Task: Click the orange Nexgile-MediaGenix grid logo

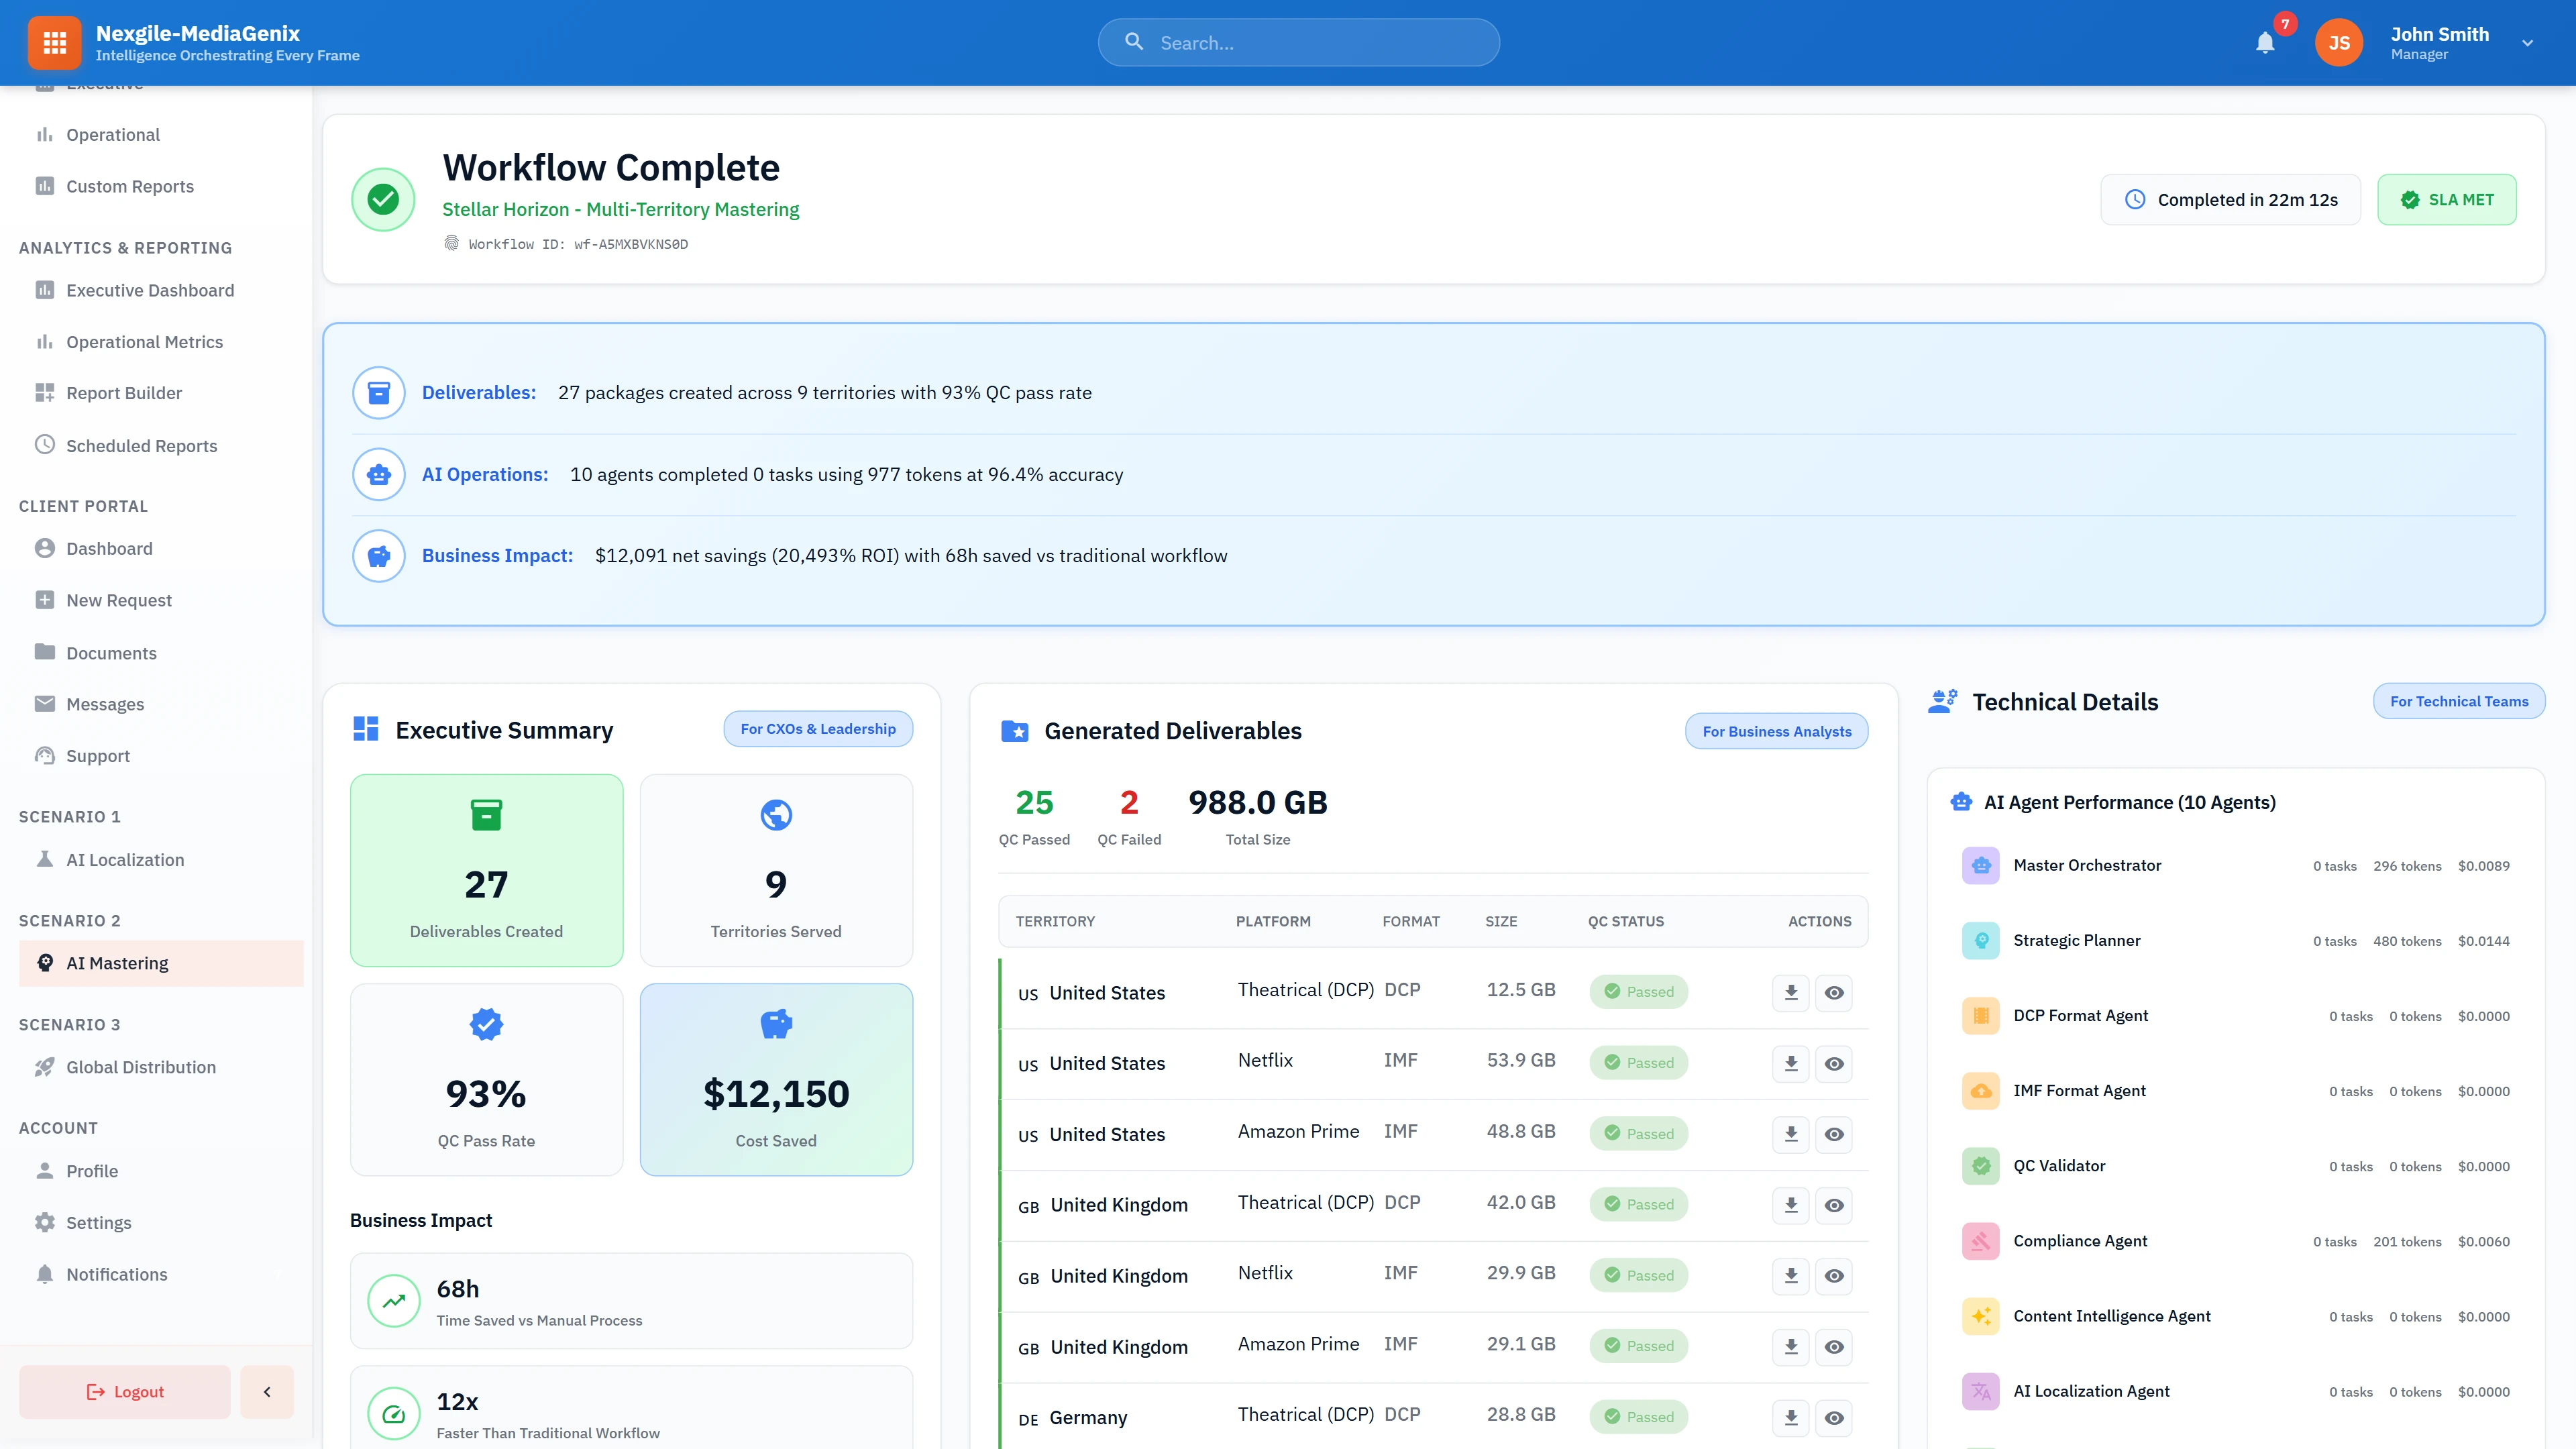Action: point(54,42)
